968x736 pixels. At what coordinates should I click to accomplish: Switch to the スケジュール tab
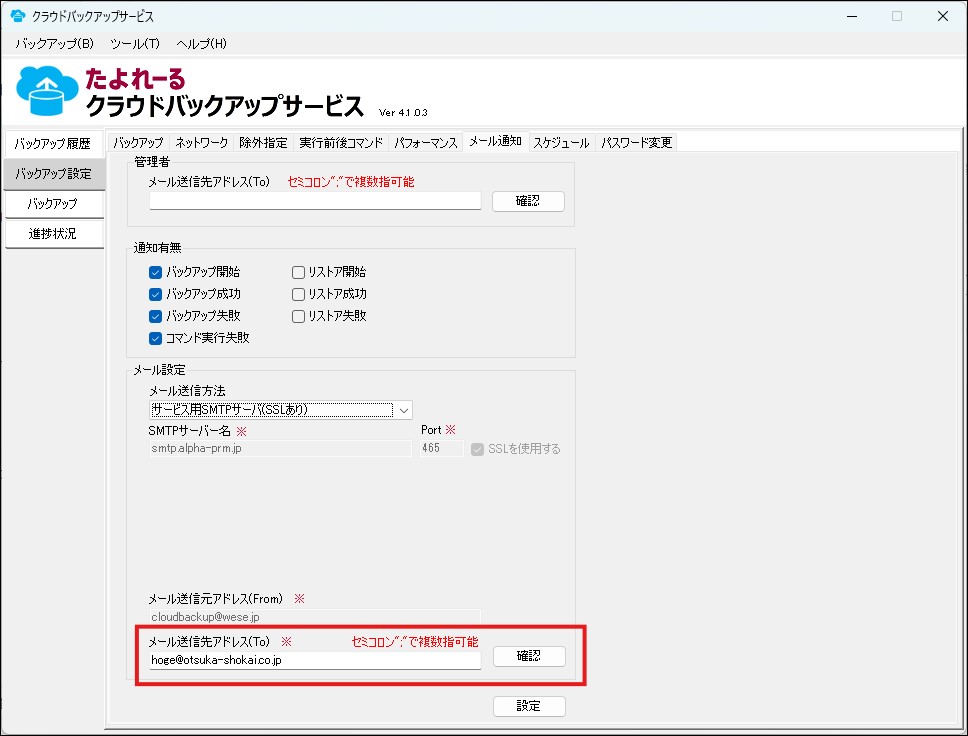tap(560, 143)
